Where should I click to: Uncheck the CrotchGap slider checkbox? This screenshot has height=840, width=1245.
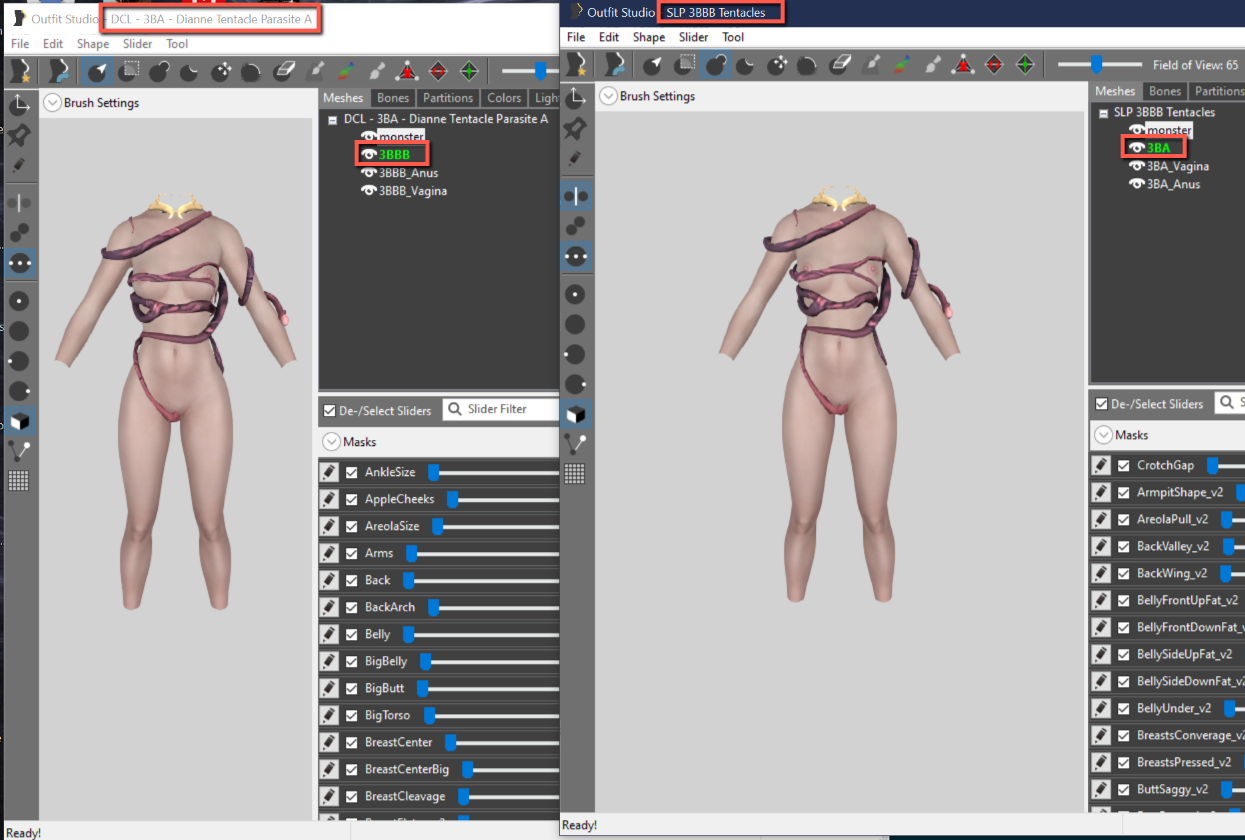pyautogui.click(x=1124, y=465)
